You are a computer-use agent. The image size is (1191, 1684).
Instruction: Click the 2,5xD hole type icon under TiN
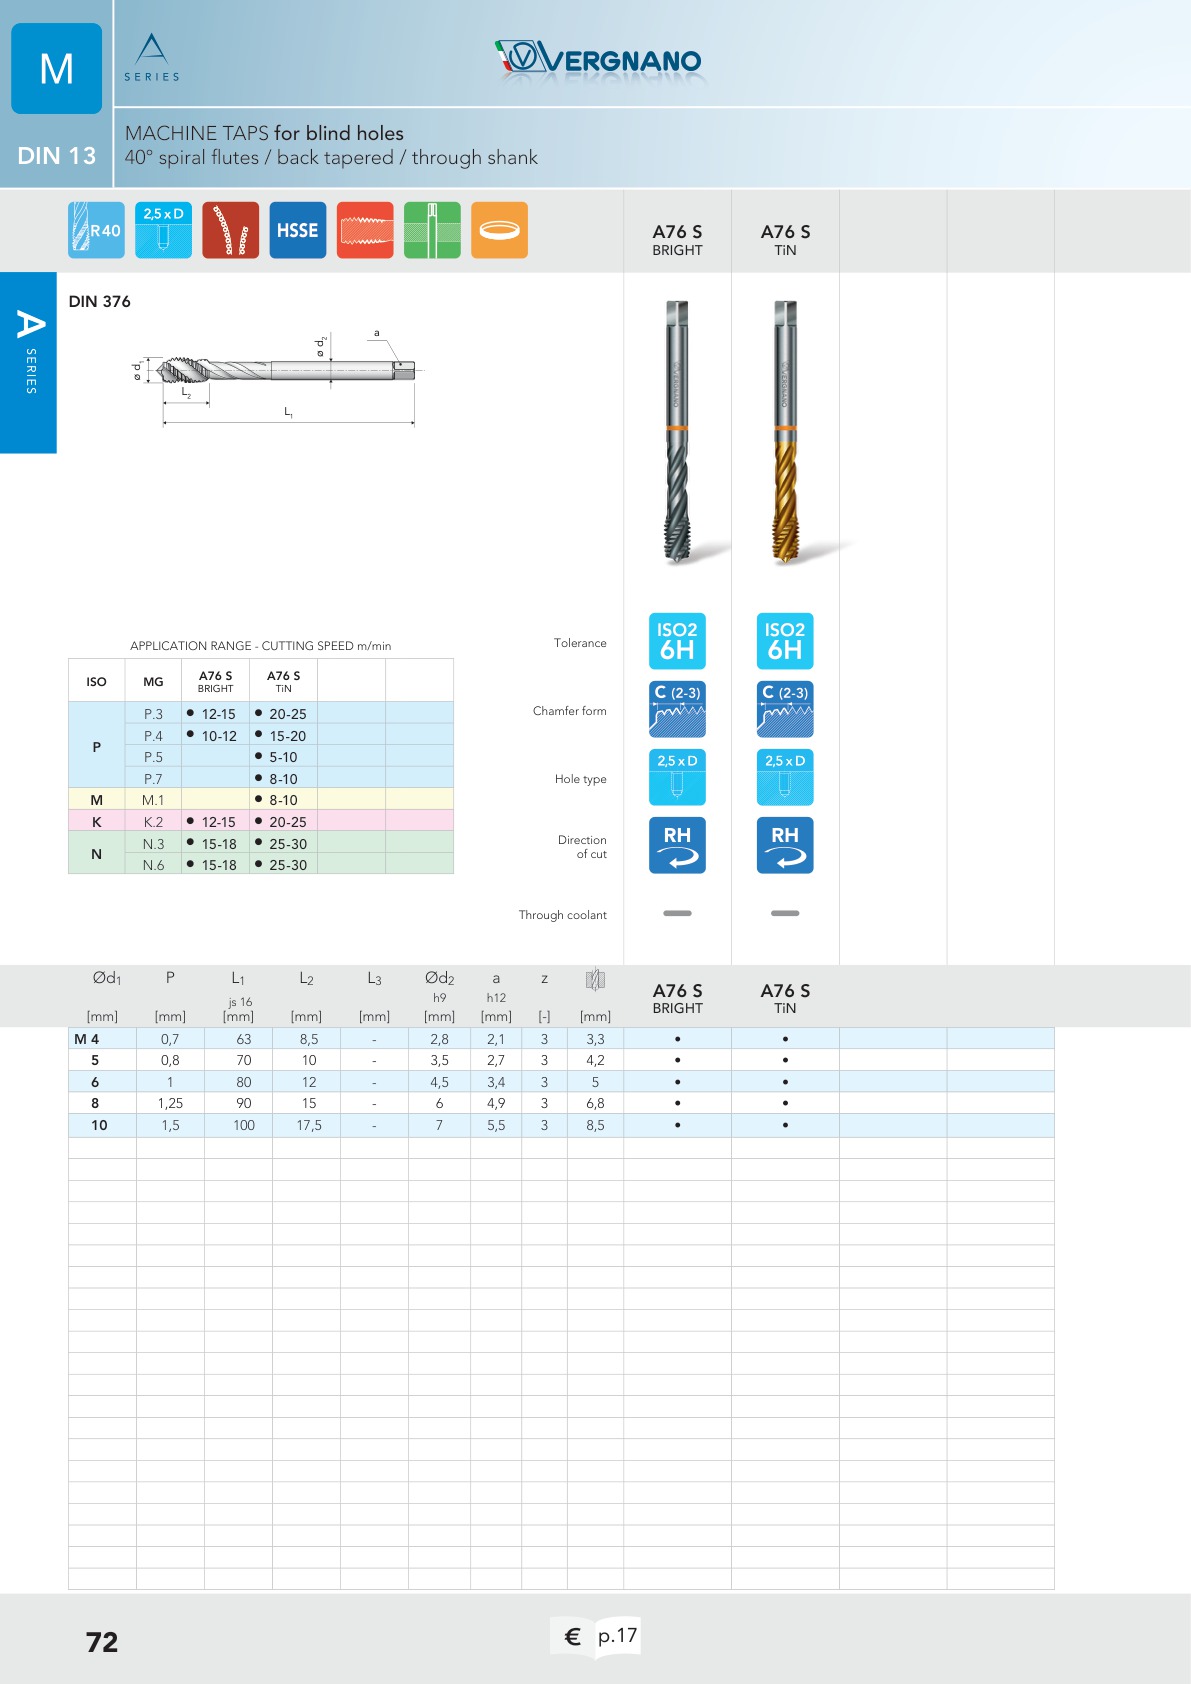[785, 777]
